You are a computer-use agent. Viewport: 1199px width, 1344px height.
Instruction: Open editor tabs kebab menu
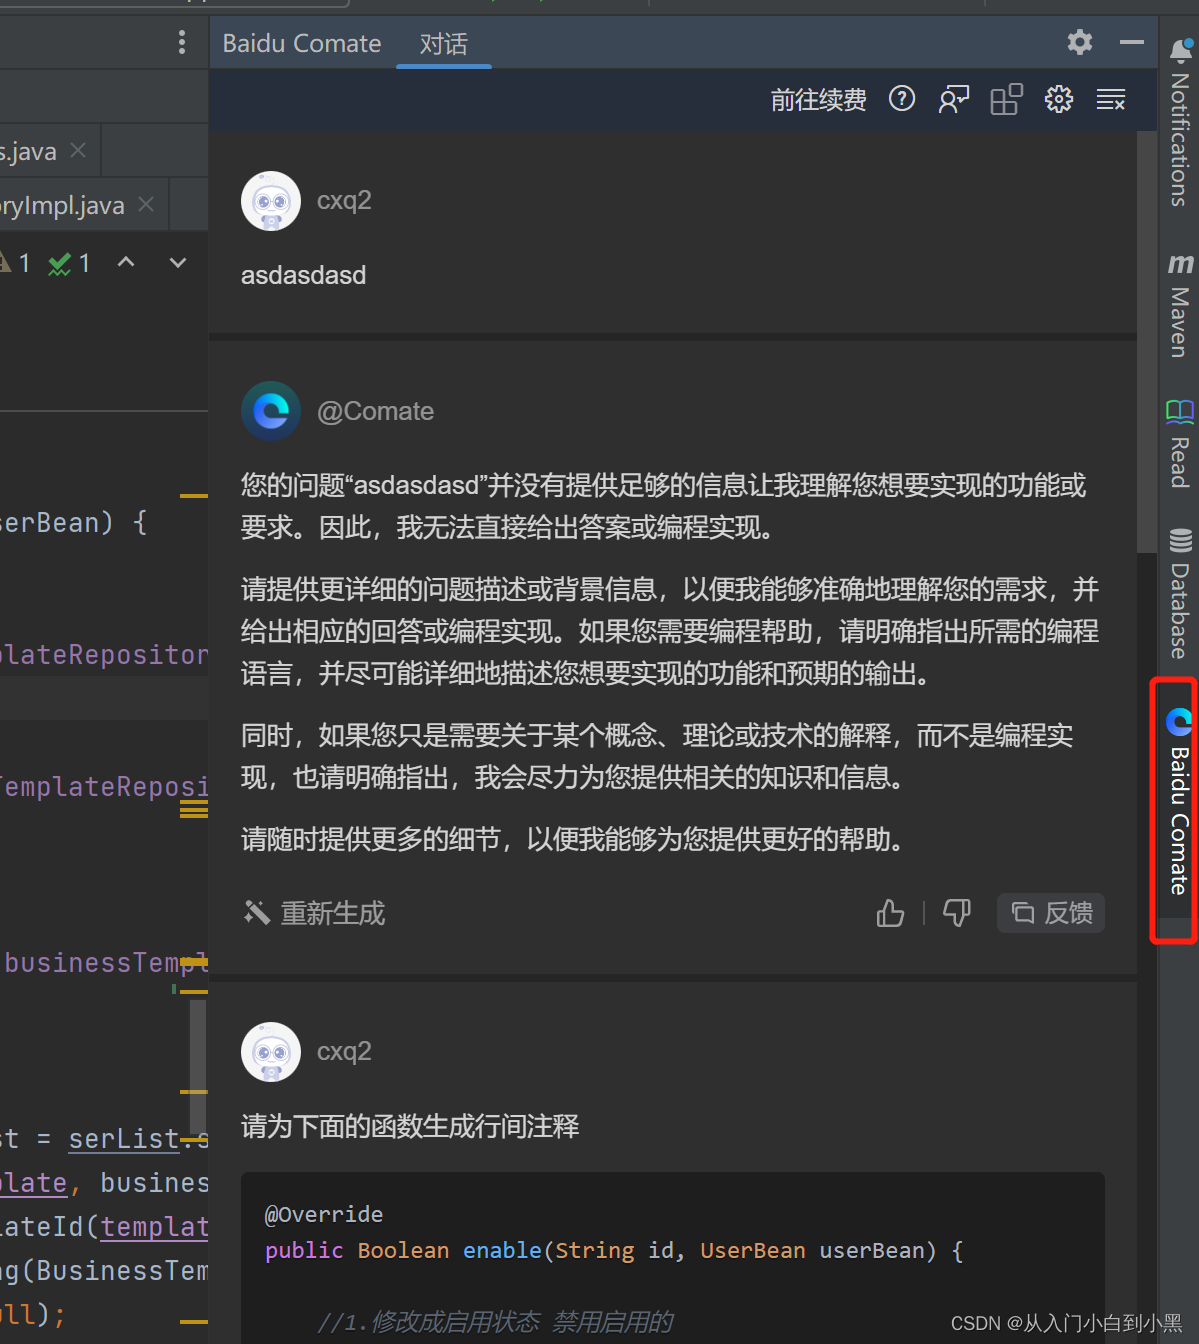click(x=181, y=42)
